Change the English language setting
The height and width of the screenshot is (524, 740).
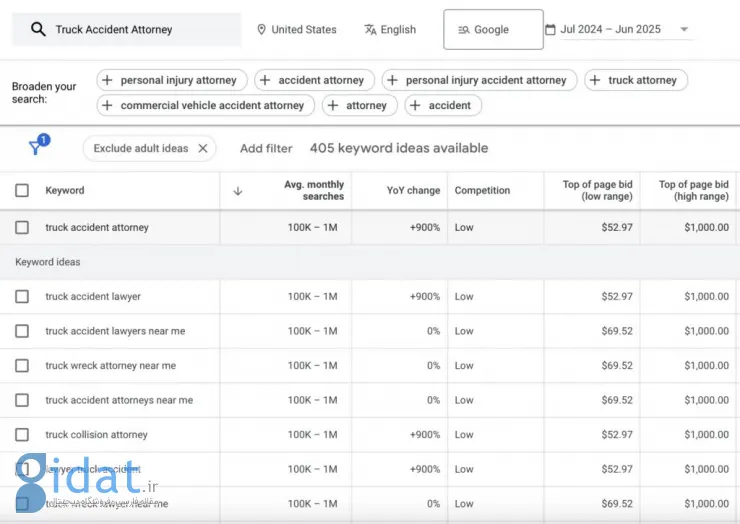[398, 29]
